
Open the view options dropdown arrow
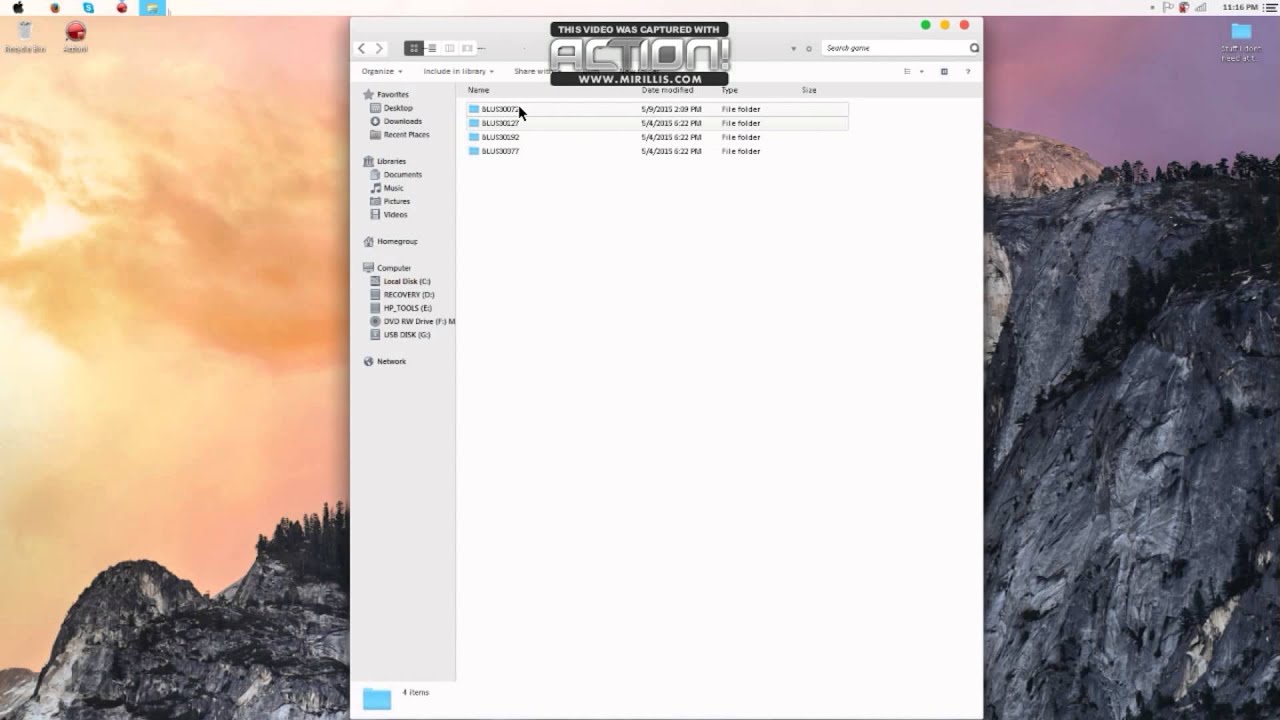click(921, 71)
